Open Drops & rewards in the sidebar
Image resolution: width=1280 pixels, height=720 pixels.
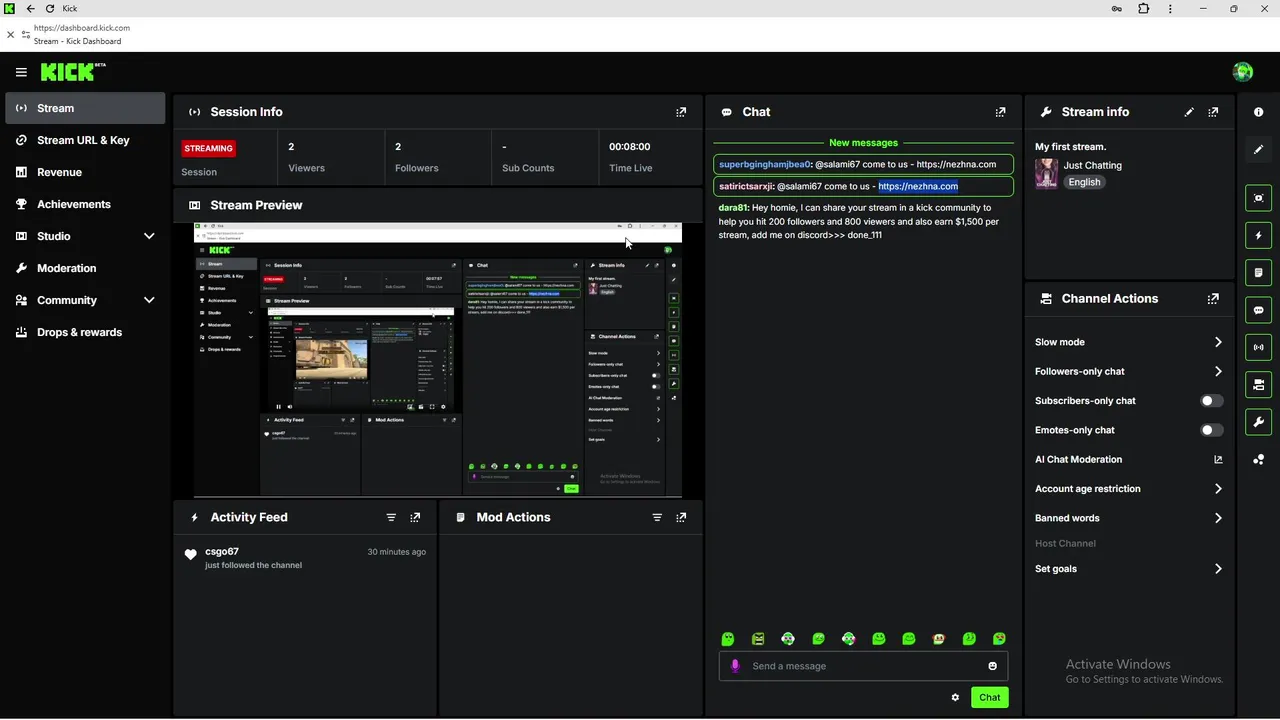pyautogui.click(x=85, y=332)
